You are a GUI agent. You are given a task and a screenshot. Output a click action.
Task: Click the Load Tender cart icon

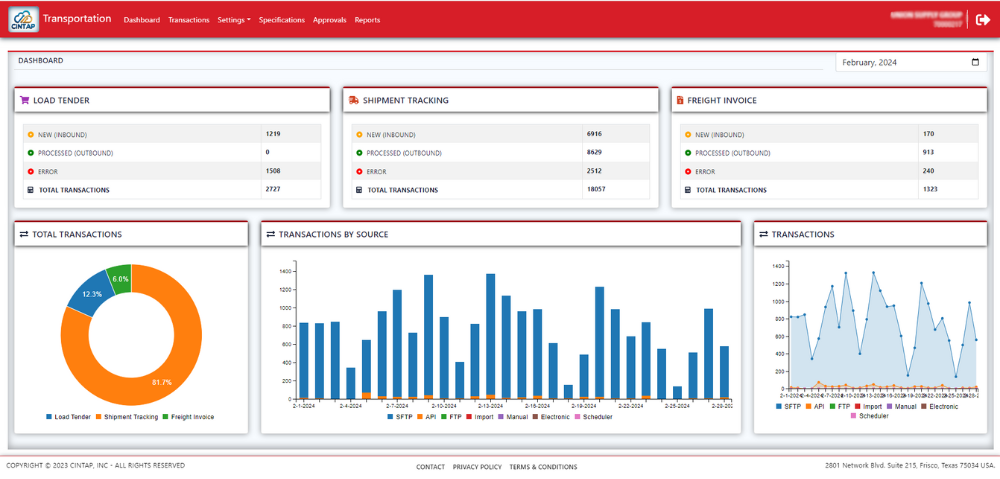coord(25,100)
